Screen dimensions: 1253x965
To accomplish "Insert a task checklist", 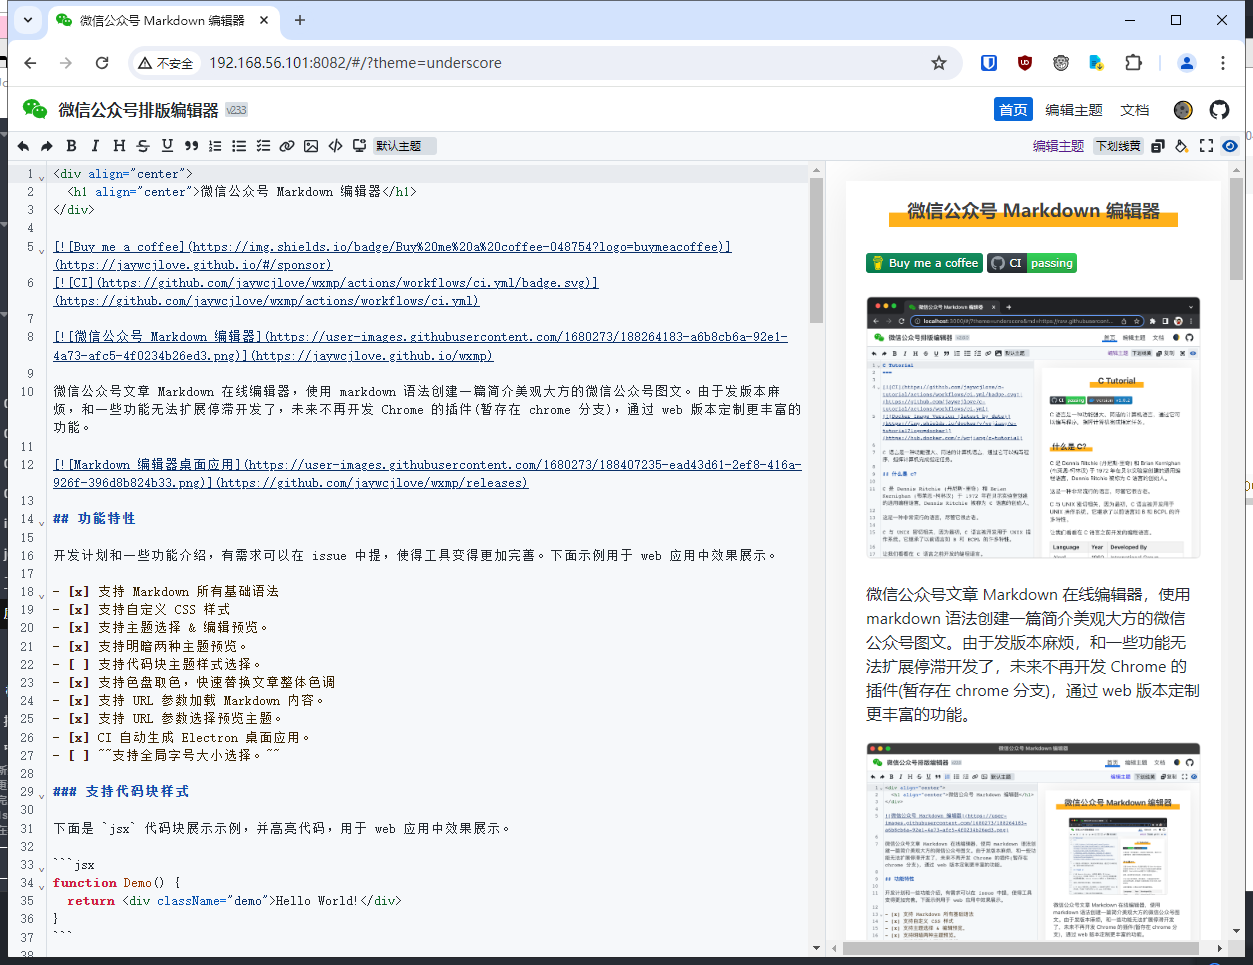I will coord(263,146).
